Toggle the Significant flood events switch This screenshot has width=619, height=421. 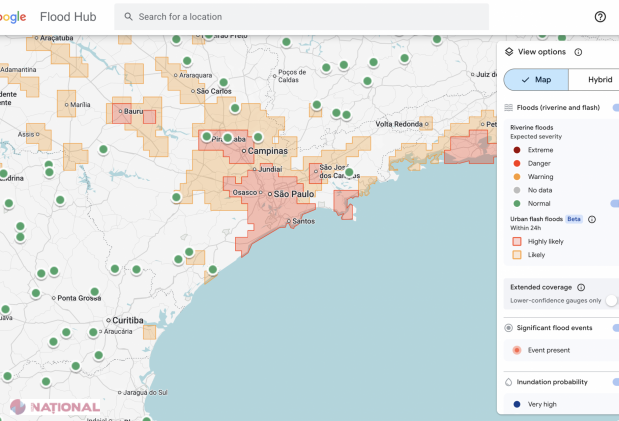pos(614,328)
